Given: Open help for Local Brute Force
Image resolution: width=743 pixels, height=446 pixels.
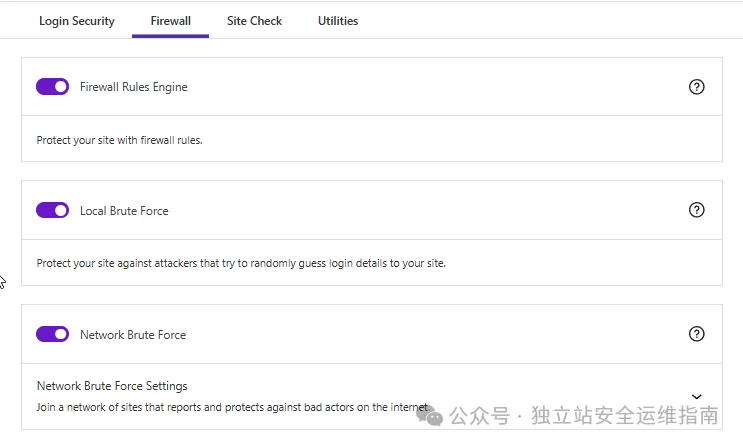Looking at the screenshot, I should click(x=696, y=210).
